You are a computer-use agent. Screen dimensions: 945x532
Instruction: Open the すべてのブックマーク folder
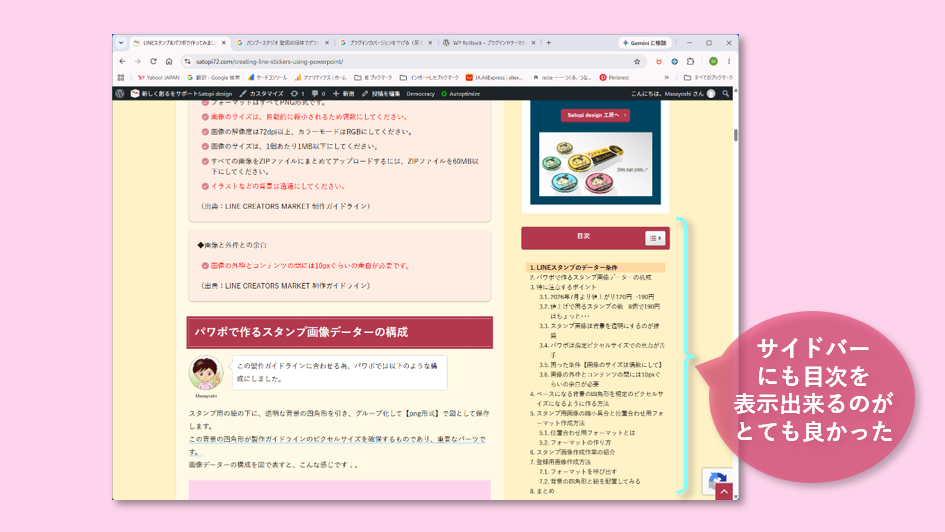click(708, 78)
